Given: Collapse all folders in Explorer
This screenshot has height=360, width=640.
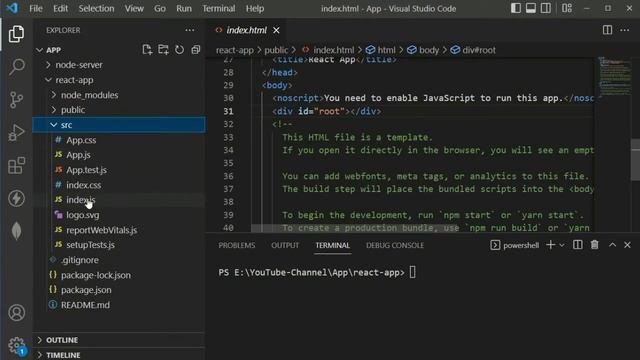Looking at the screenshot, I should pos(196,50).
